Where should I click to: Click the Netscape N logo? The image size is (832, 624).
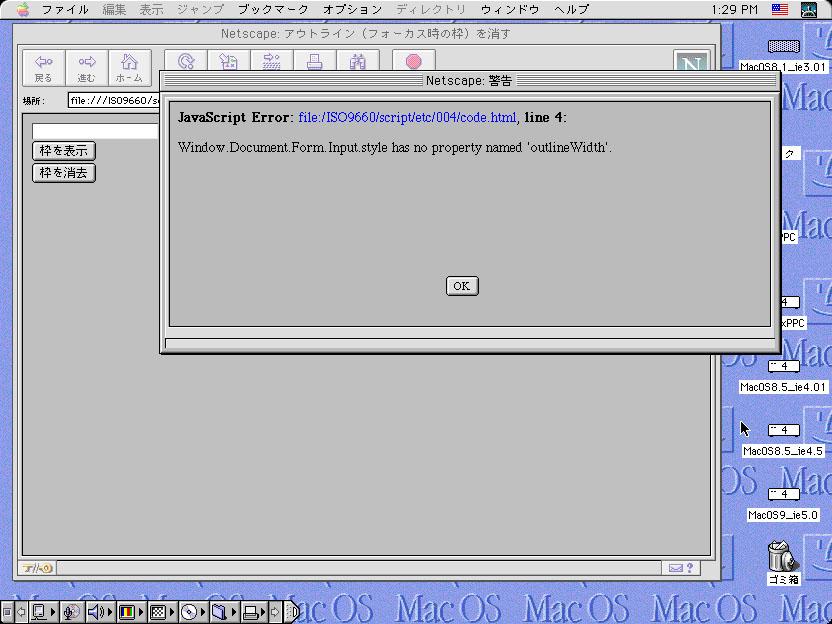[691, 61]
